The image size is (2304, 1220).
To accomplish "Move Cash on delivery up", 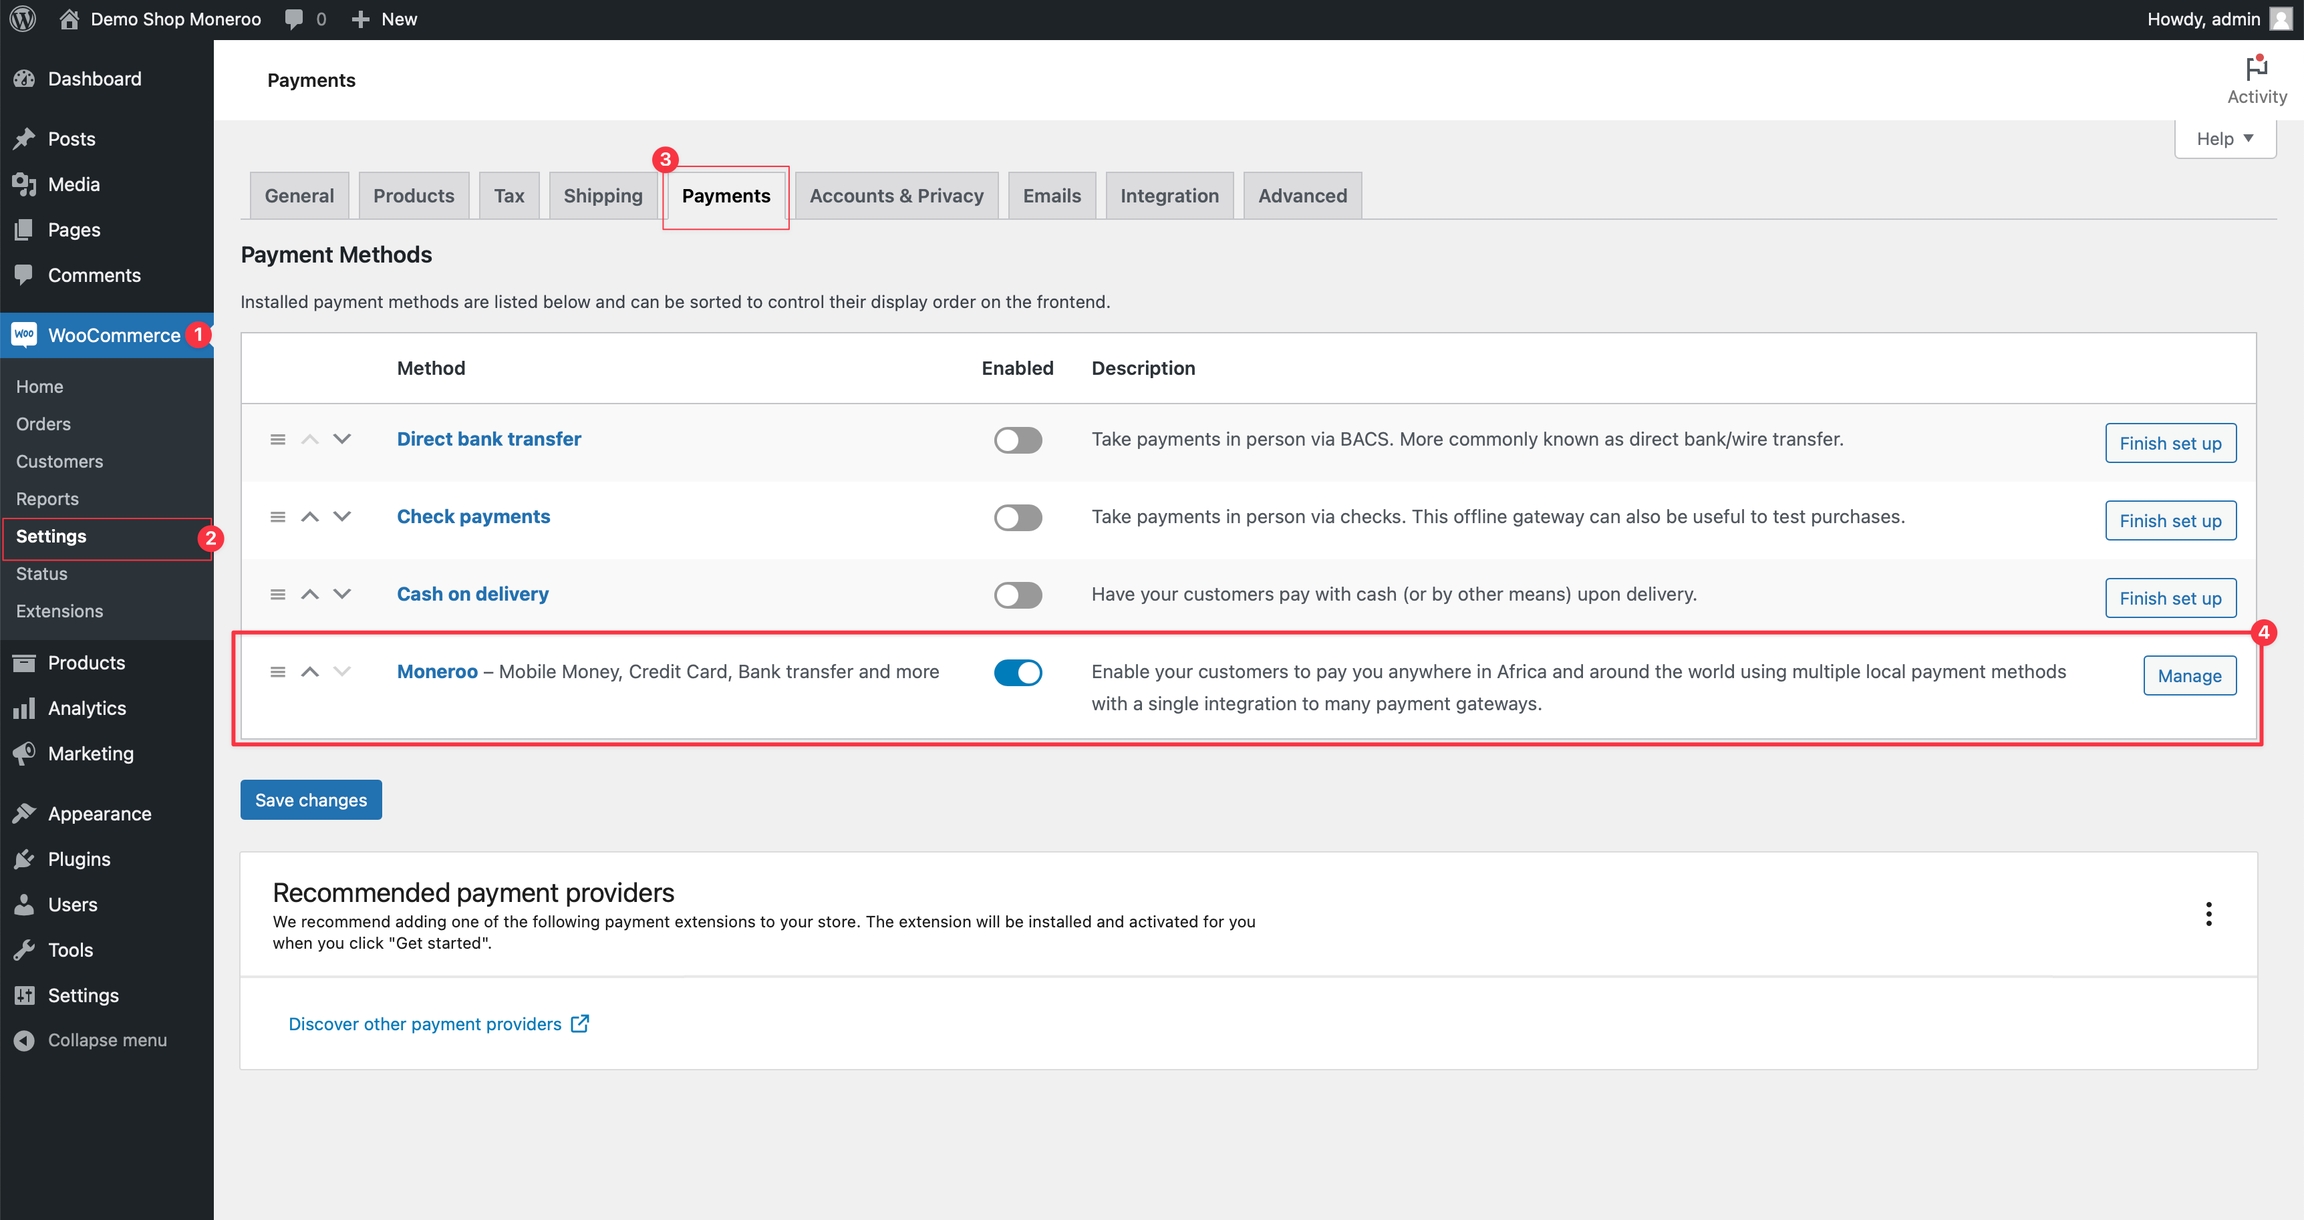I will (x=310, y=594).
